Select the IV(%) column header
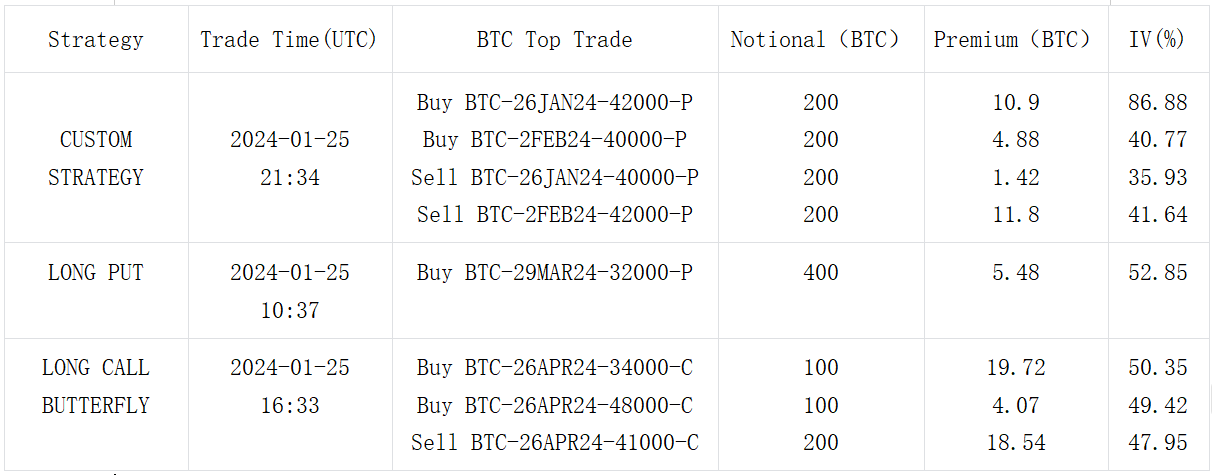This screenshot has width=1212, height=475. [1157, 40]
